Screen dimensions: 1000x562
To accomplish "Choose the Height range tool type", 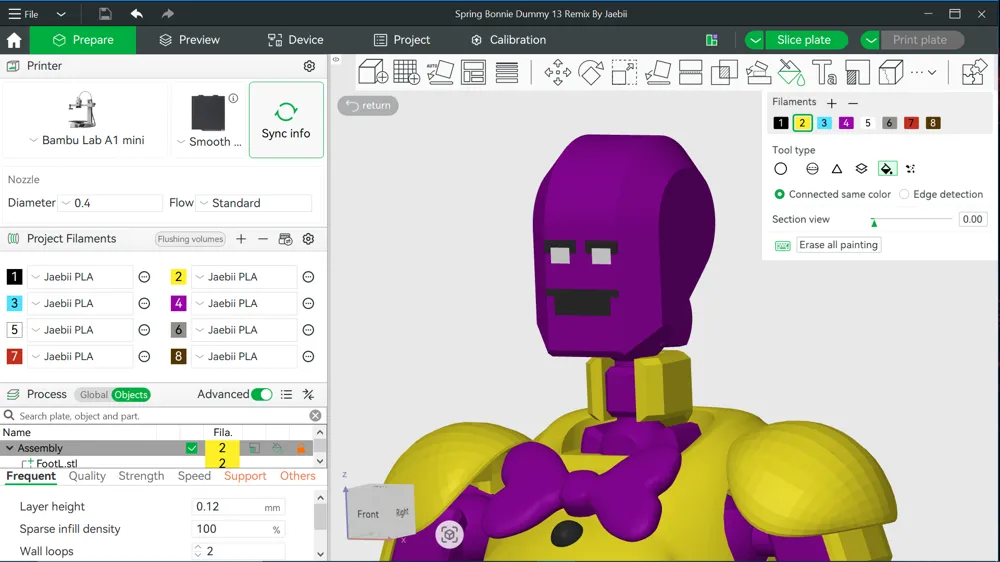I will click(x=862, y=169).
